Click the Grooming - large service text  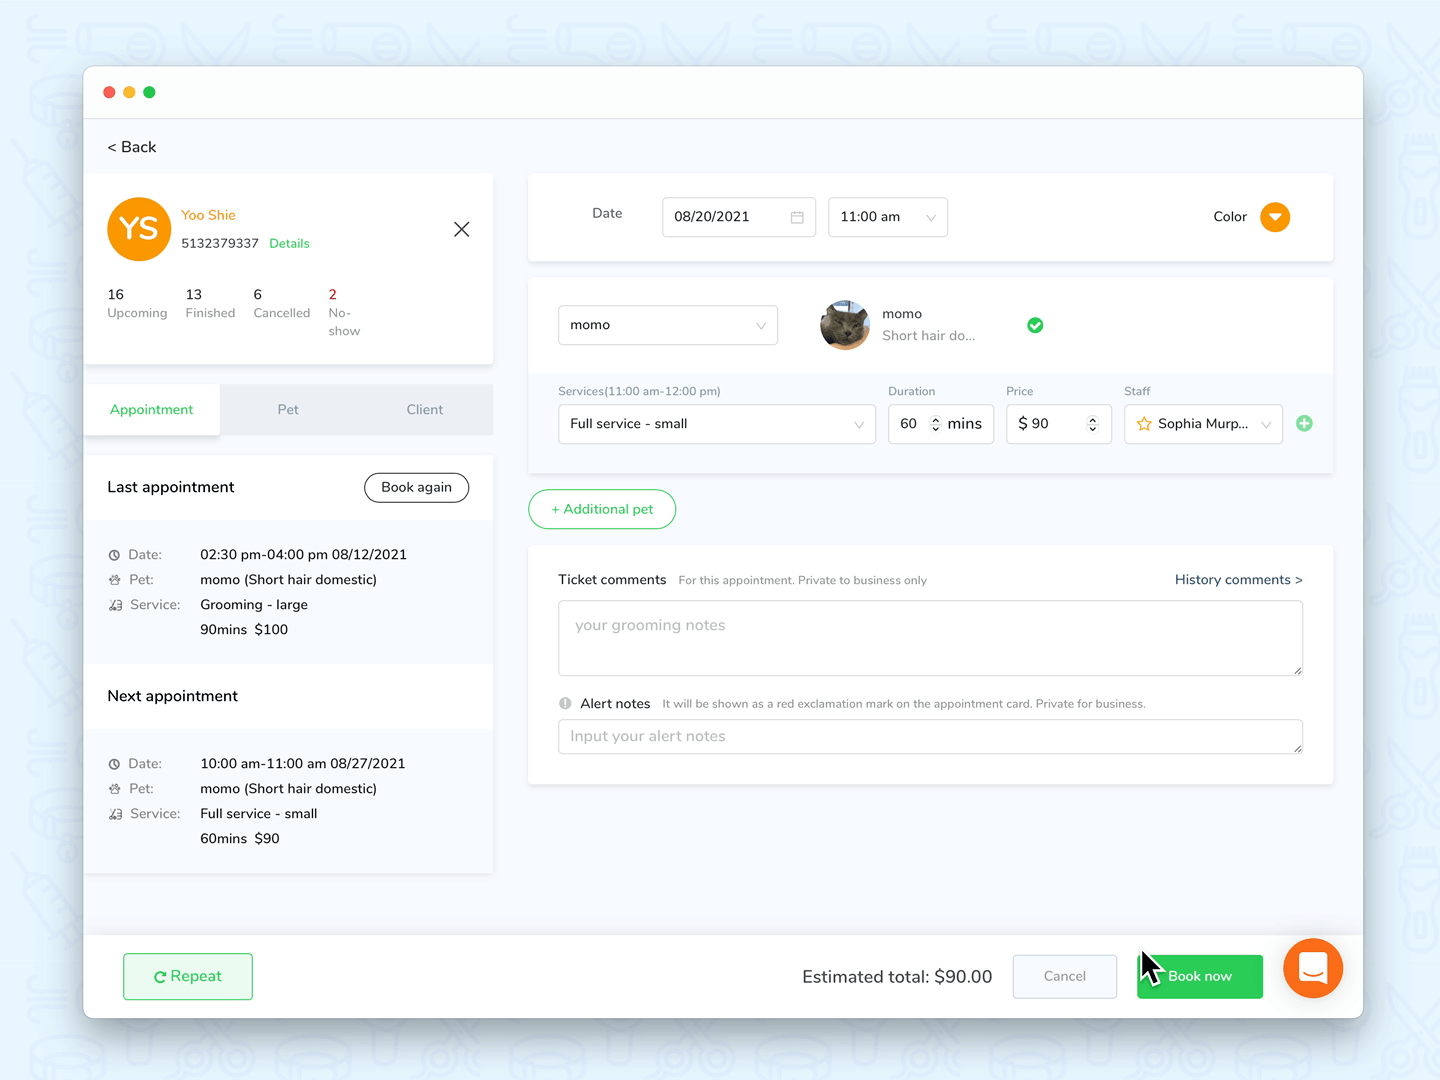254,605
